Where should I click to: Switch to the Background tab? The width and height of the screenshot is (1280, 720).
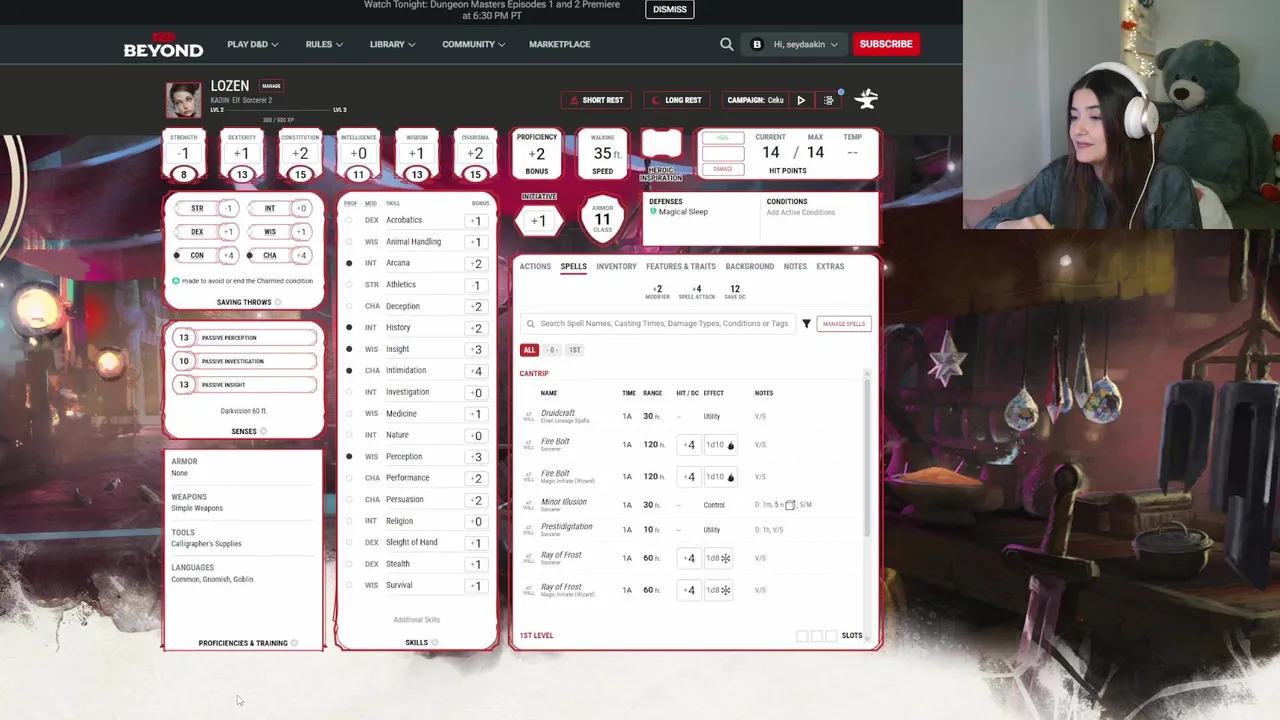pyautogui.click(x=749, y=267)
